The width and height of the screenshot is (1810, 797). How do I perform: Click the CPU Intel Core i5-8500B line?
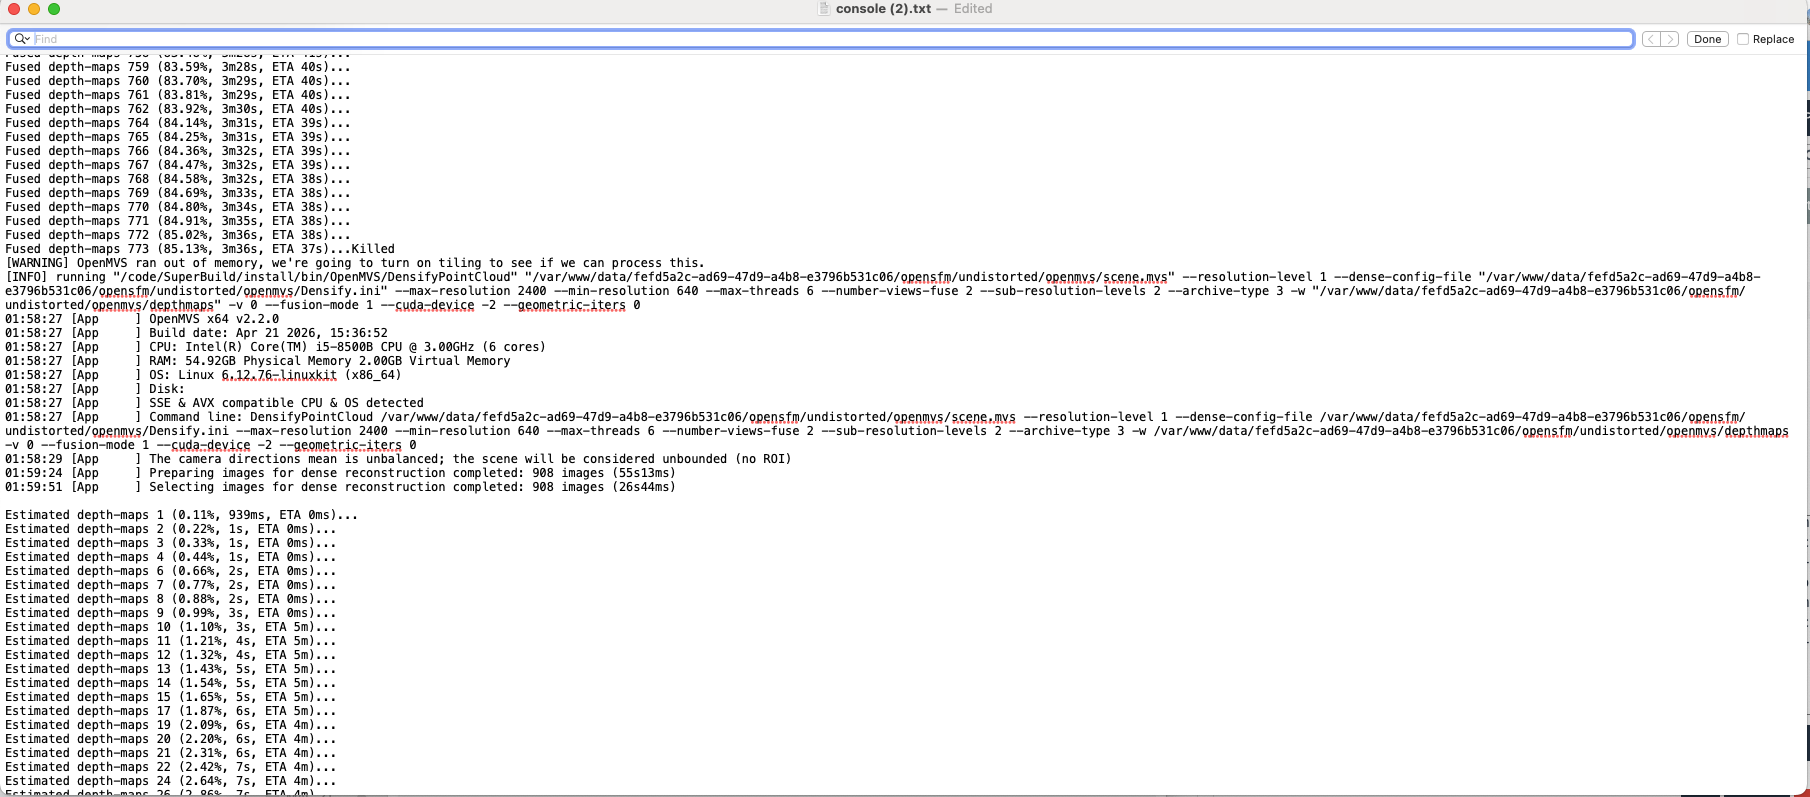(346, 347)
